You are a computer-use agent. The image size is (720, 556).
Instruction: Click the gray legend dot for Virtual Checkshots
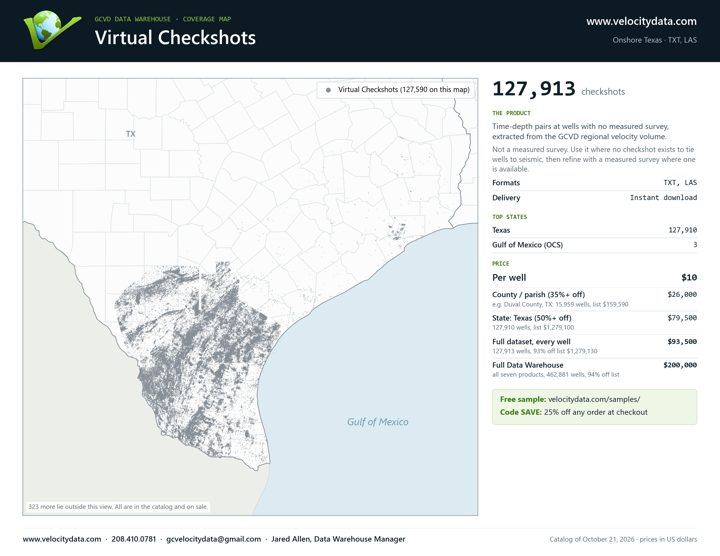(328, 90)
